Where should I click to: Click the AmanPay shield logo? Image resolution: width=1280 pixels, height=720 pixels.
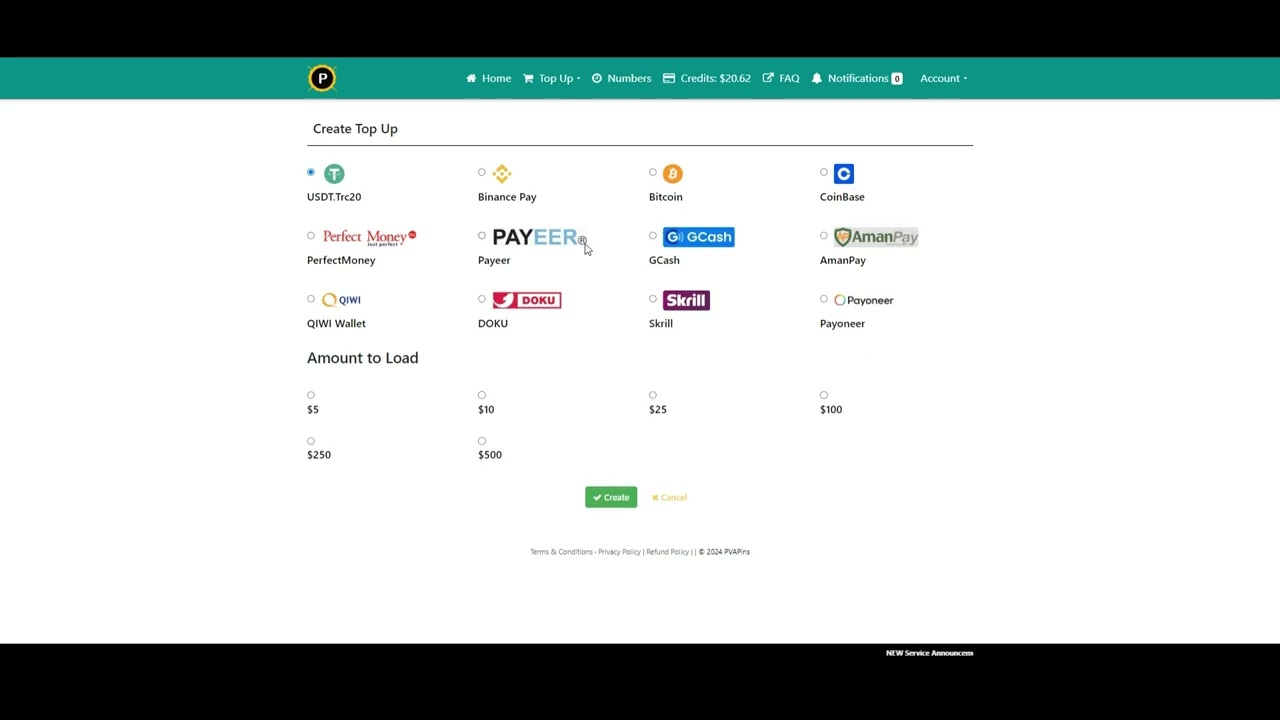click(x=876, y=237)
